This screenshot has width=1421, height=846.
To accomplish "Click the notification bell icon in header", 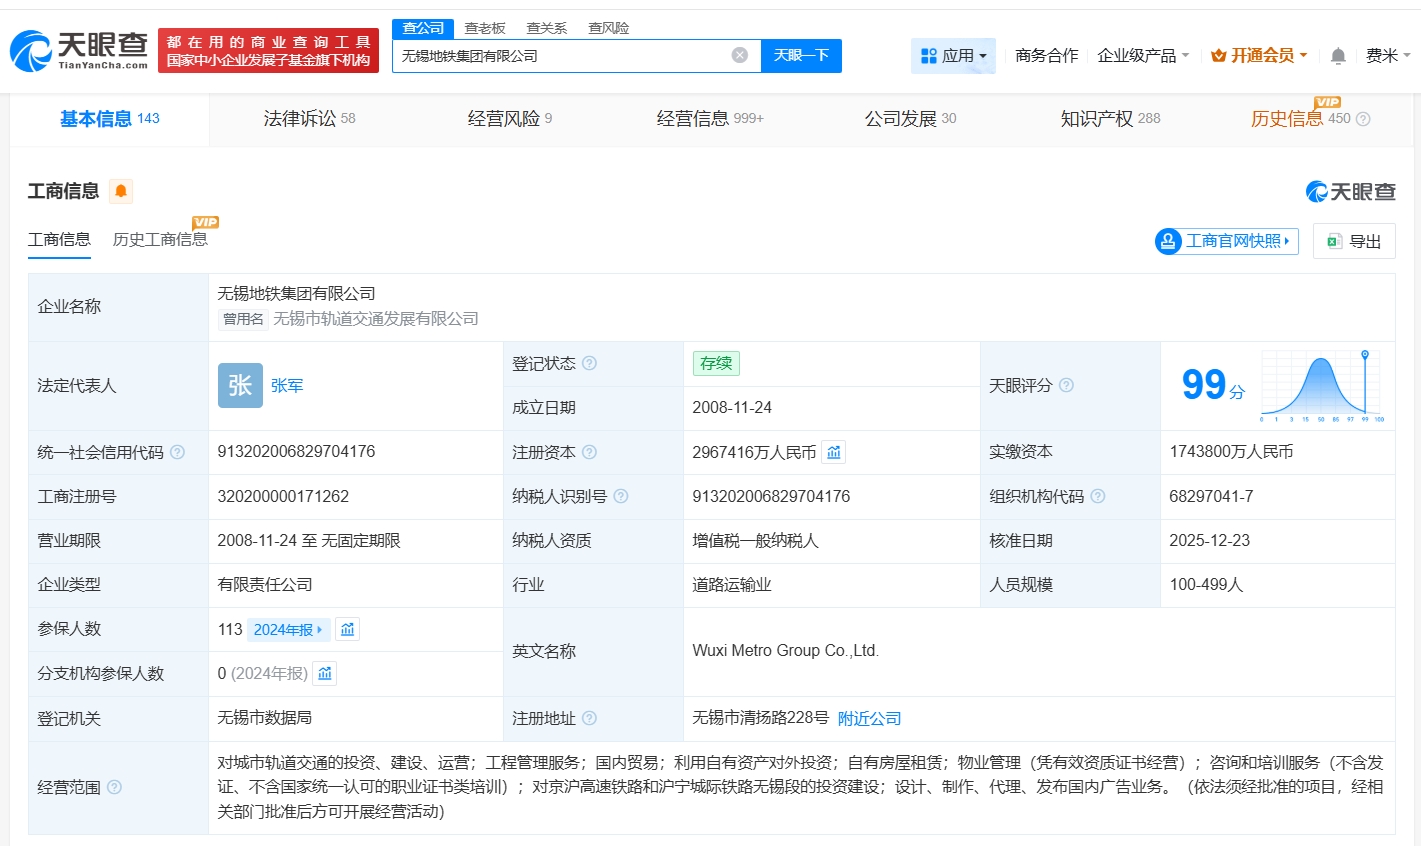I will (1338, 56).
